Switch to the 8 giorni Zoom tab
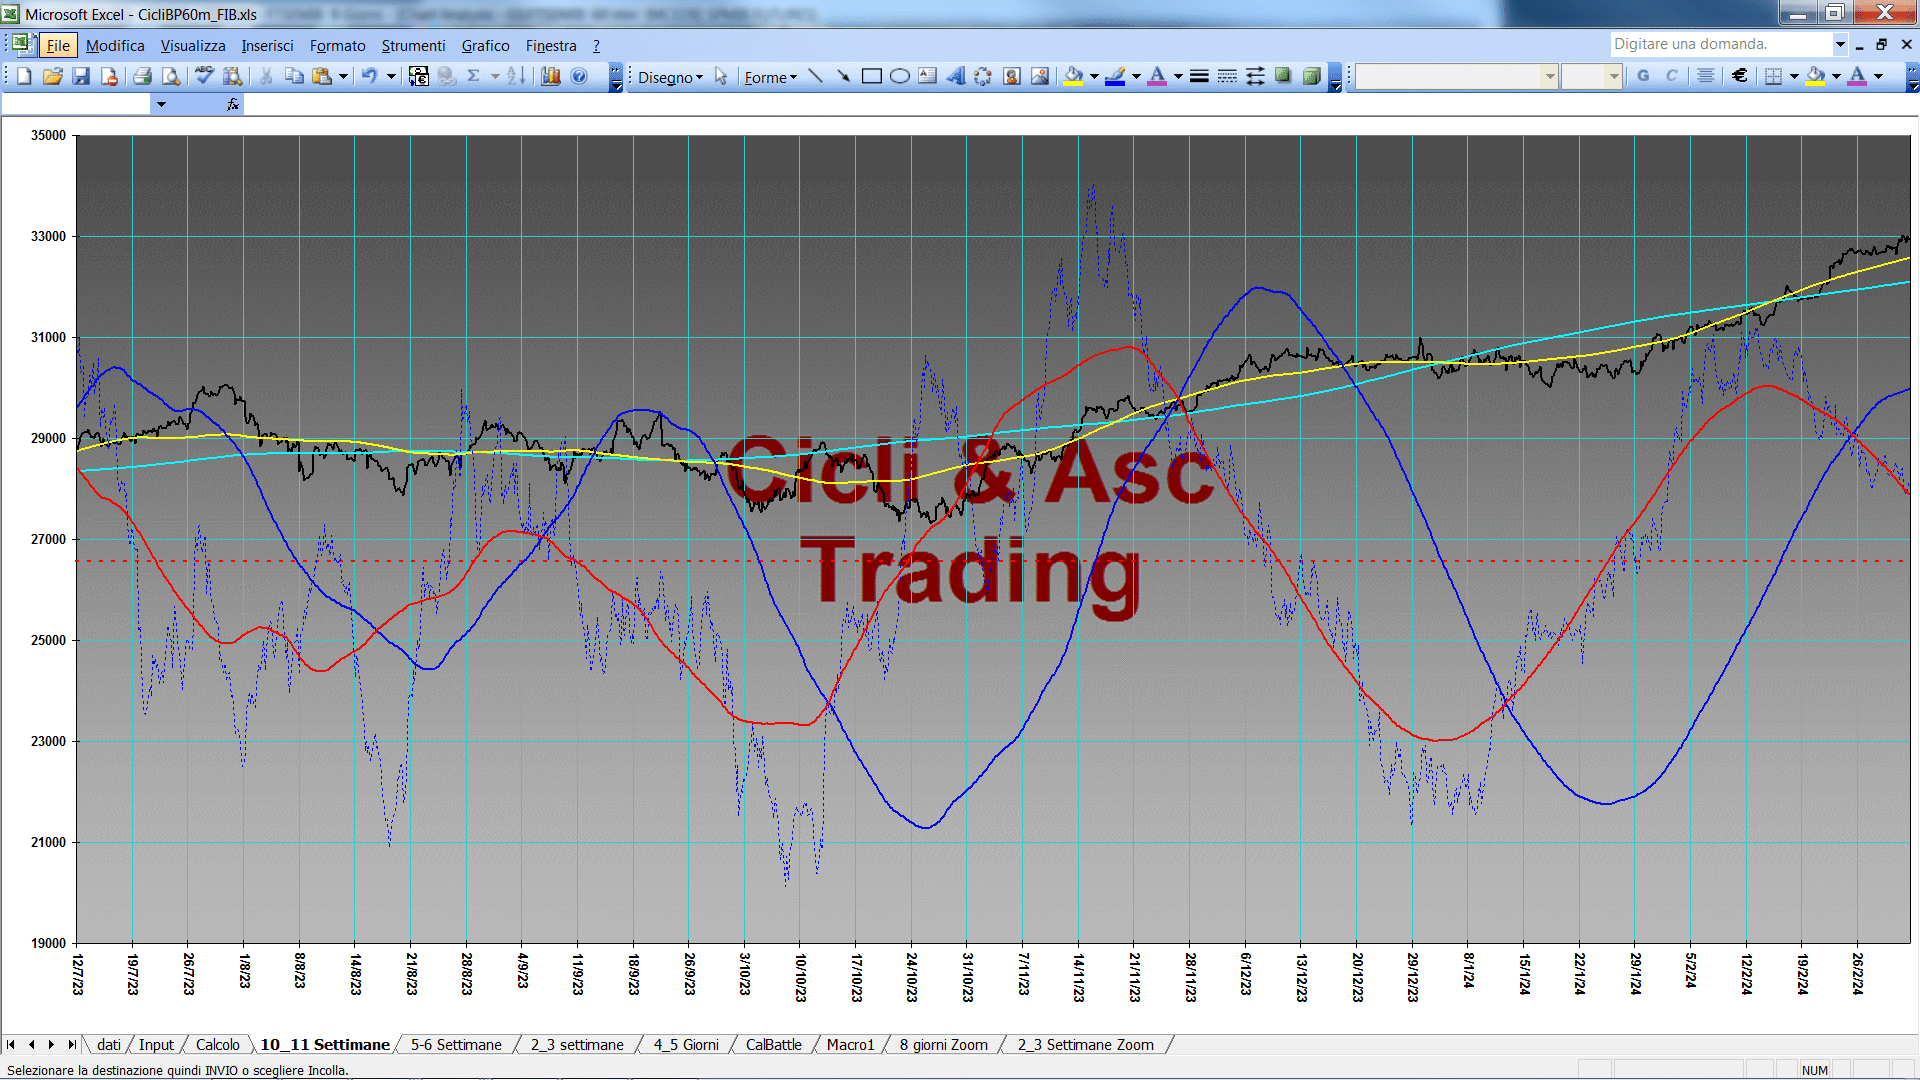 (943, 1045)
